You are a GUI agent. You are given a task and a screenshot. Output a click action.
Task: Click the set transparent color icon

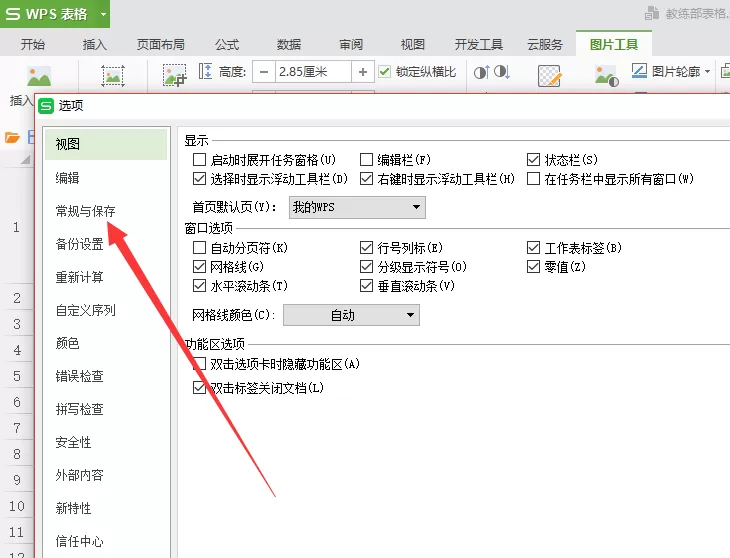coord(549,76)
